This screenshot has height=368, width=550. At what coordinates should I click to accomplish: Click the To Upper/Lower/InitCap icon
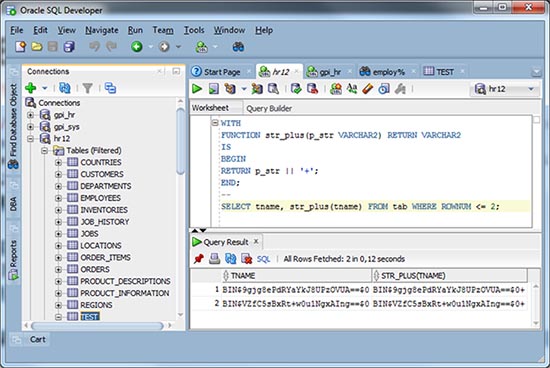coord(352,88)
